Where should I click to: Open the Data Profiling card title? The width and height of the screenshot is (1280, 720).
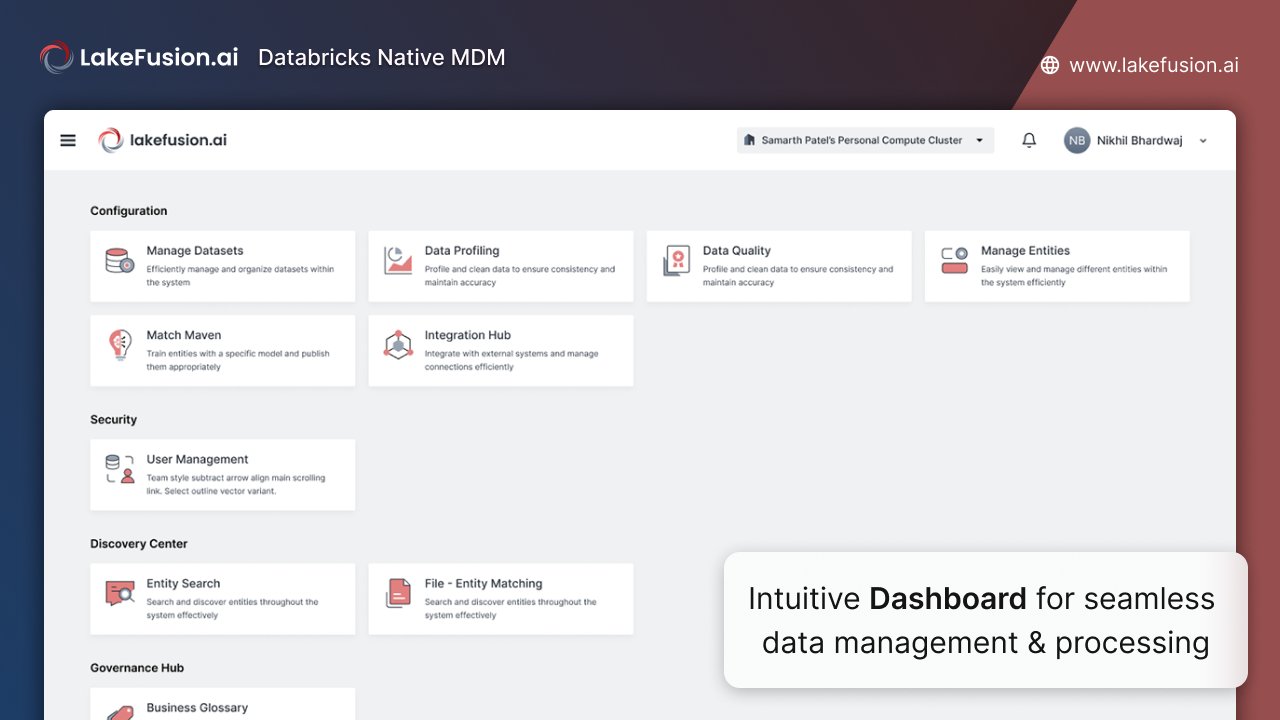[x=462, y=251]
